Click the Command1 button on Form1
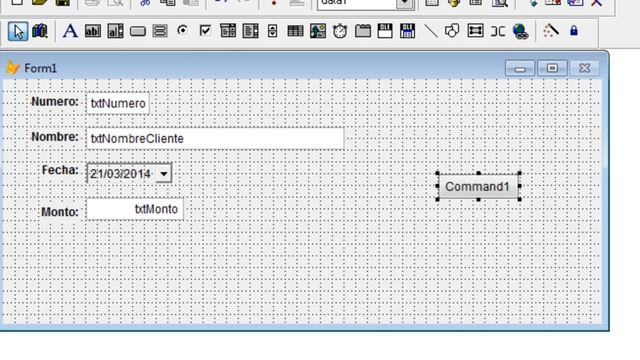The width and height of the screenshot is (640, 360). click(x=478, y=187)
